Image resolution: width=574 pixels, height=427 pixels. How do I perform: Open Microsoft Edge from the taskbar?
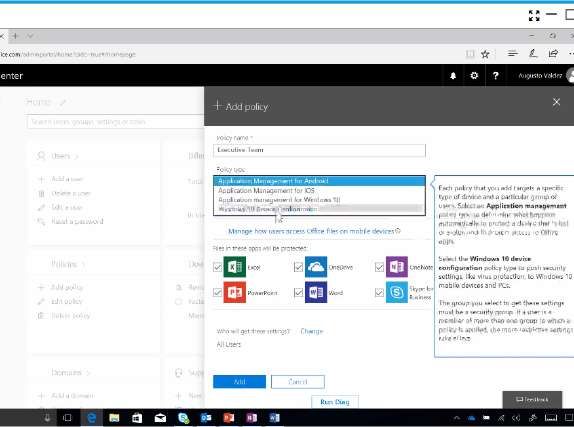click(x=91, y=417)
